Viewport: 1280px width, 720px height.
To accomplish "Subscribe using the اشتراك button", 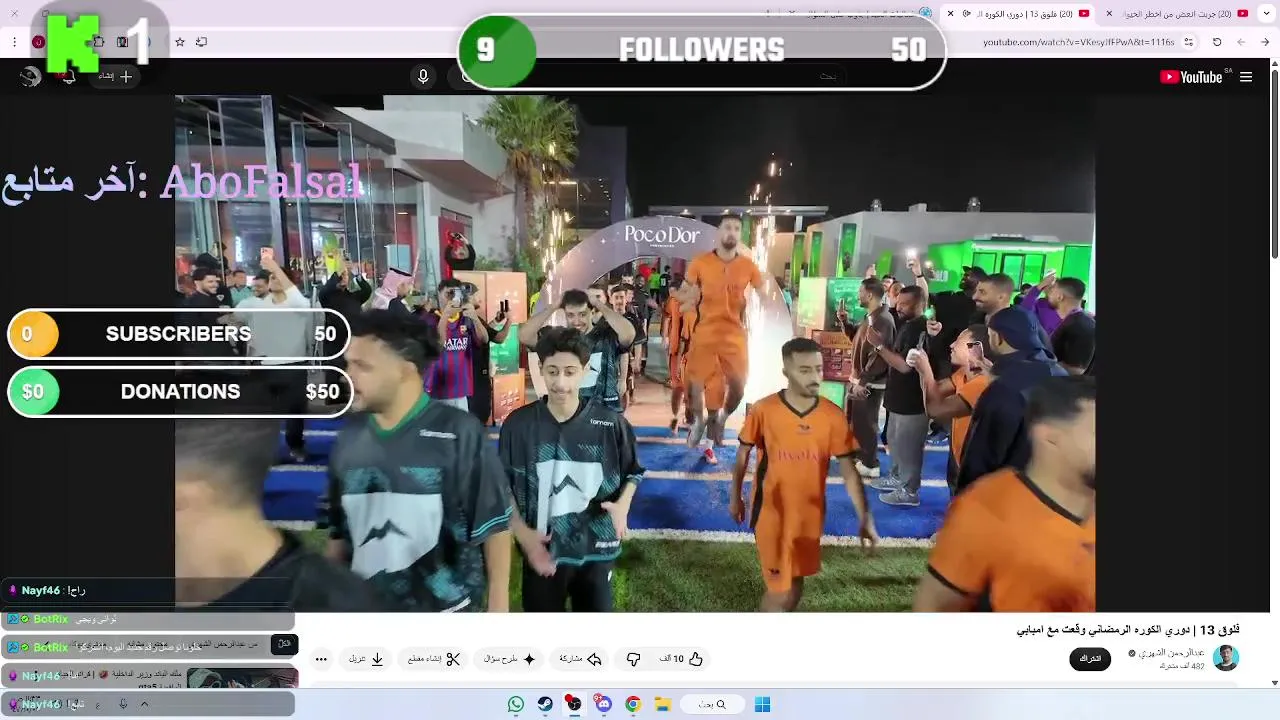I will (x=1090, y=659).
